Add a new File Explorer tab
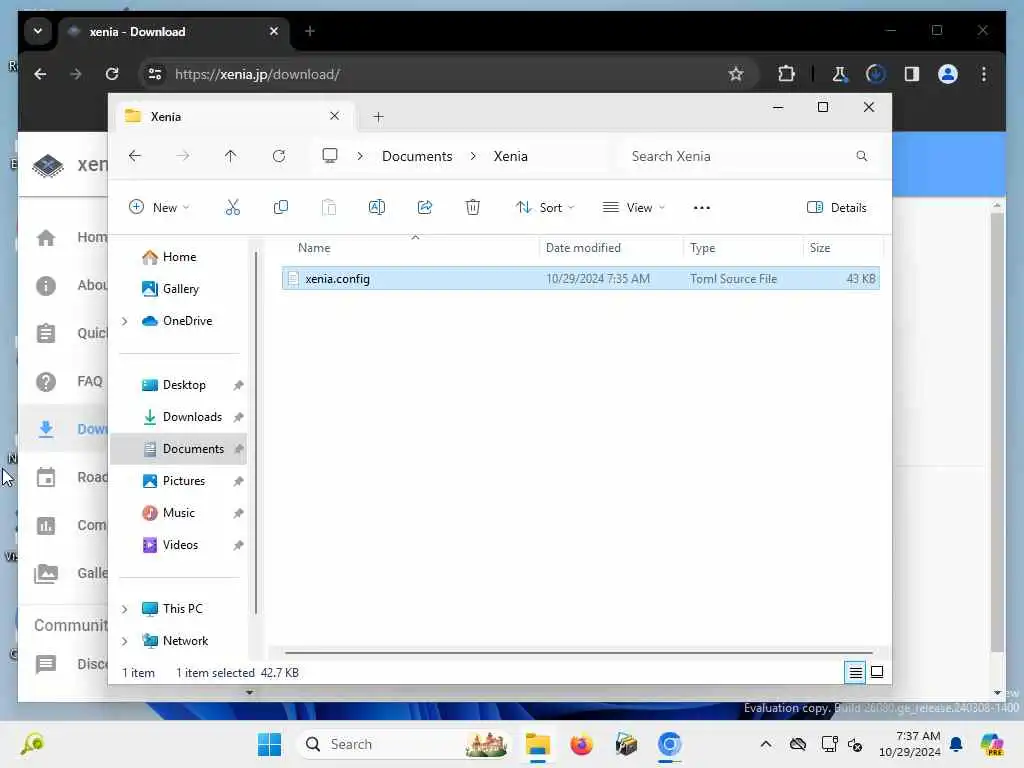 coord(378,116)
